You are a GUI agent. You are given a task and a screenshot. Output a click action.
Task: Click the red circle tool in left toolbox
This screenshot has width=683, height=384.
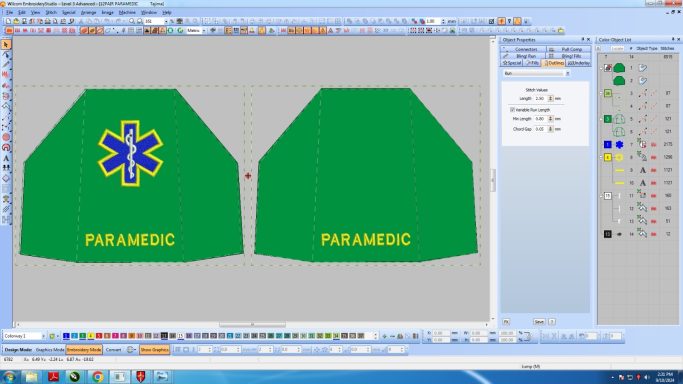pos(6,137)
